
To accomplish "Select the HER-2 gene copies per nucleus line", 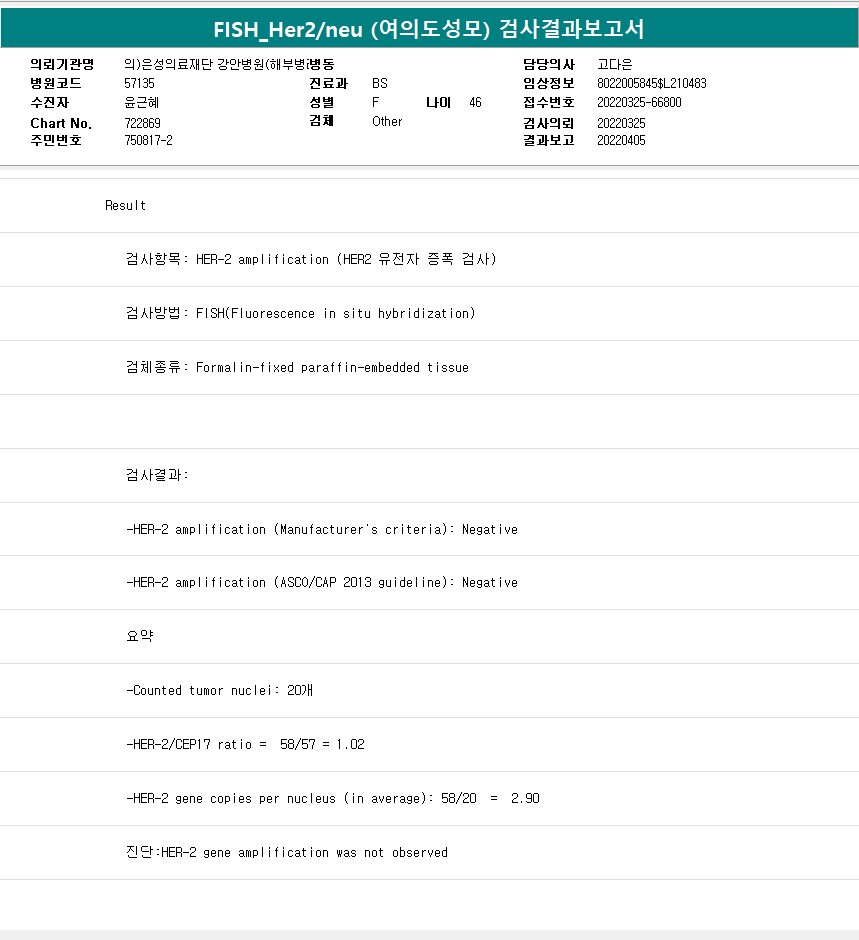I will [333, 799].
